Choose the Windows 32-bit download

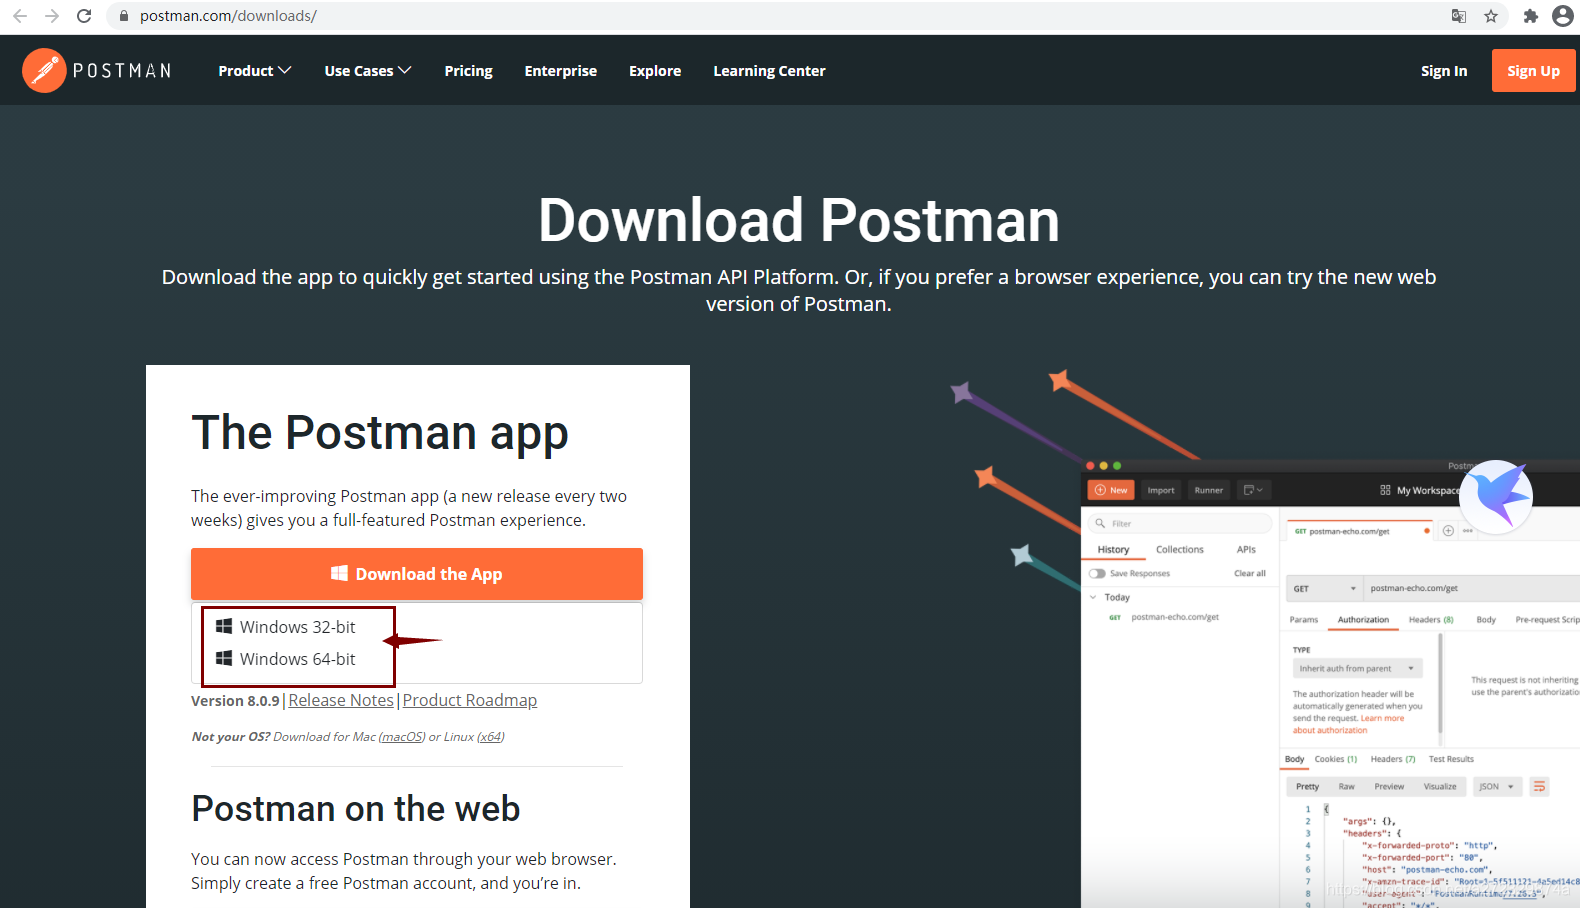tap(298, 627)
